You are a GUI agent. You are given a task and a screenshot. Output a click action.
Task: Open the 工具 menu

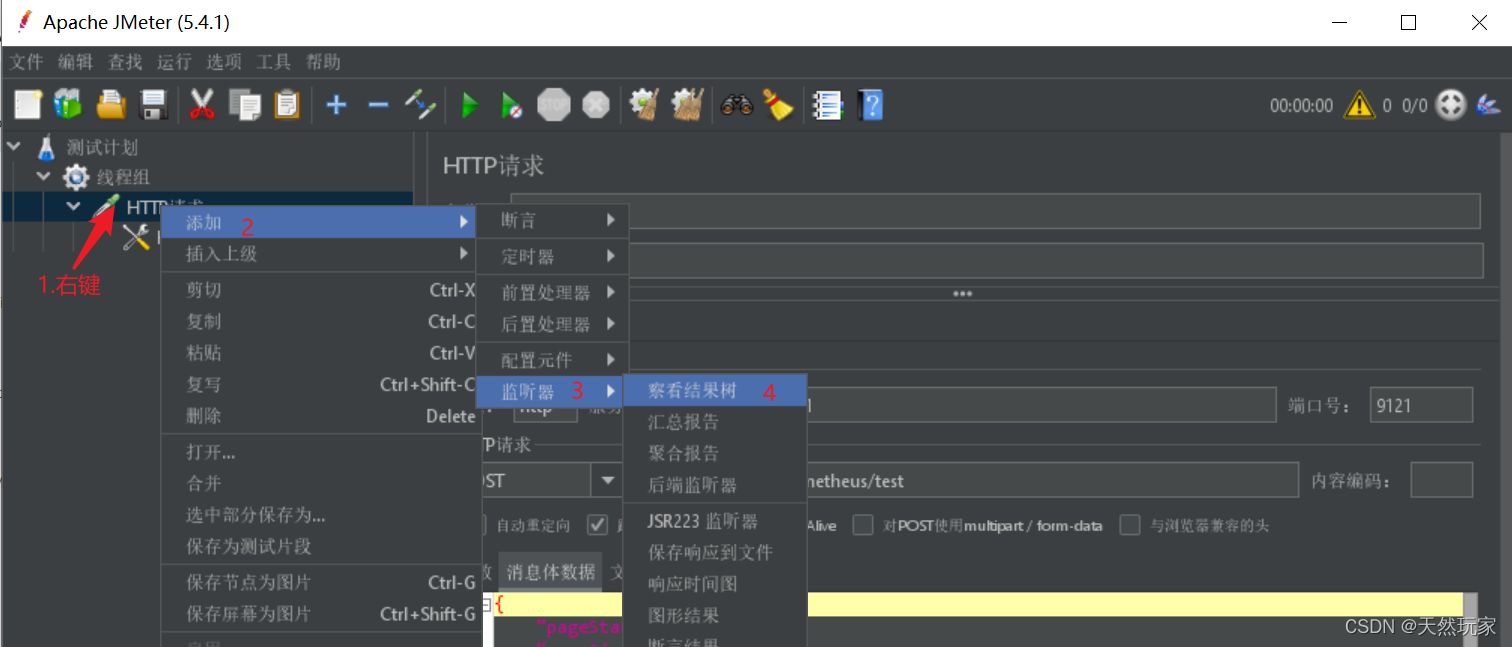[x=273, y=62]
